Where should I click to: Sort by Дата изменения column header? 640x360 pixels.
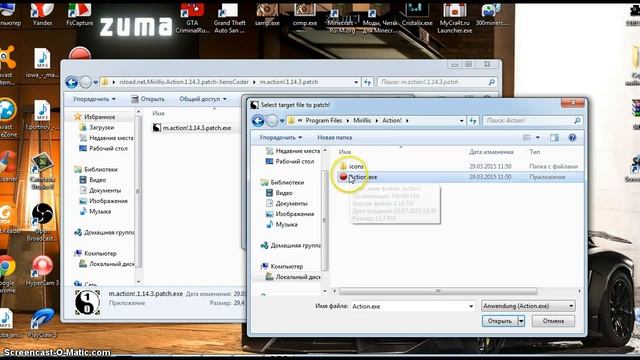click(x=491, y=152)
